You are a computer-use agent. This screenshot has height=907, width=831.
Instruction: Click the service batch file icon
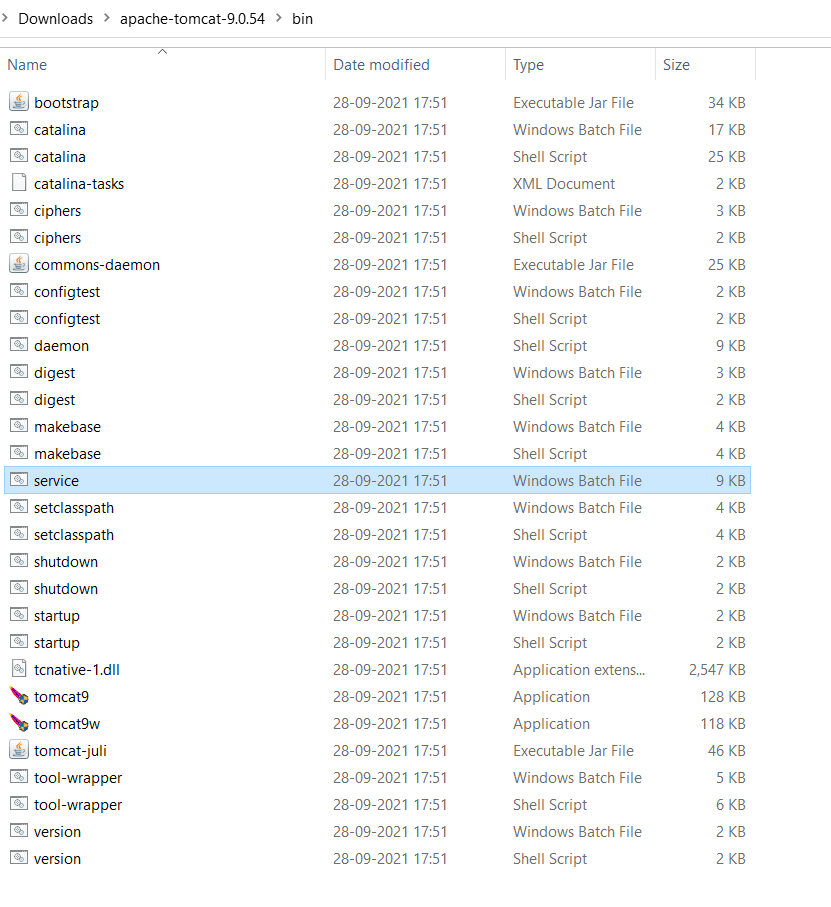point(19,480)
